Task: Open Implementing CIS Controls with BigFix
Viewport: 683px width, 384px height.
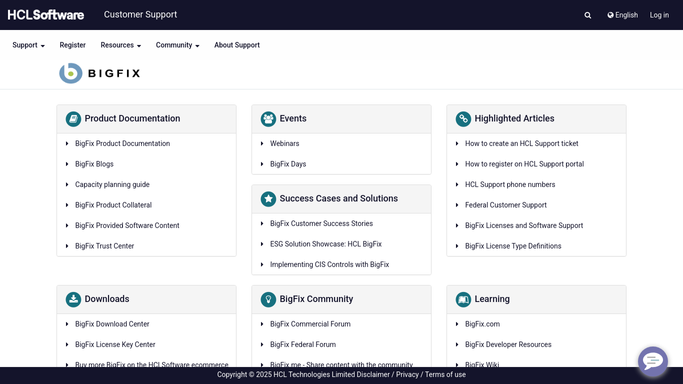Action: pyautogui.click(x=329, y=264)
